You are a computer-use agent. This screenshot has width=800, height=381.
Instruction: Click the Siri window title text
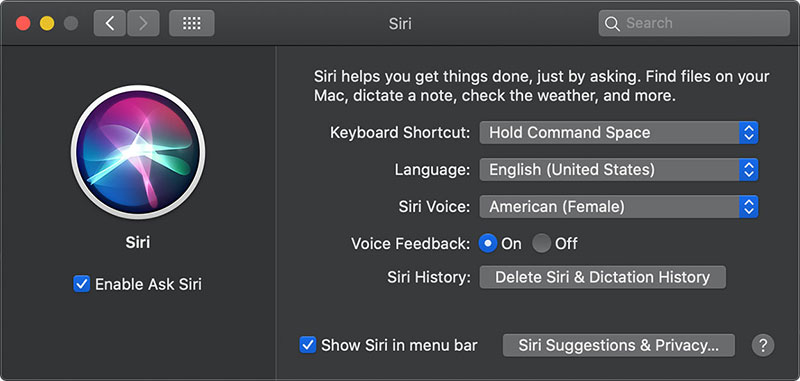[400, 23]
